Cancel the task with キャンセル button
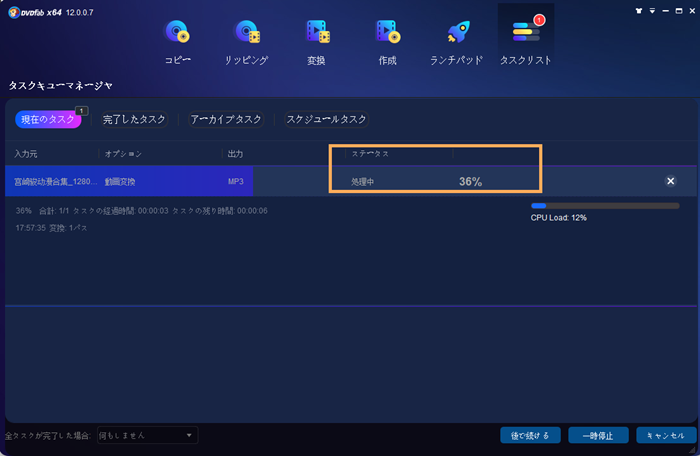Screen dimensions: 700x456 665,436
